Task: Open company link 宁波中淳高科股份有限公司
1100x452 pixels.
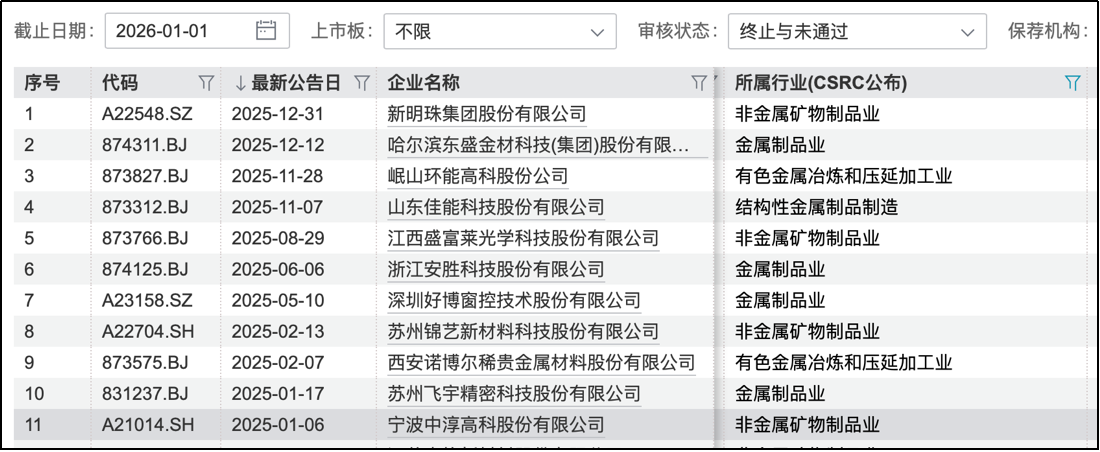Action: (x=495, y=425)
